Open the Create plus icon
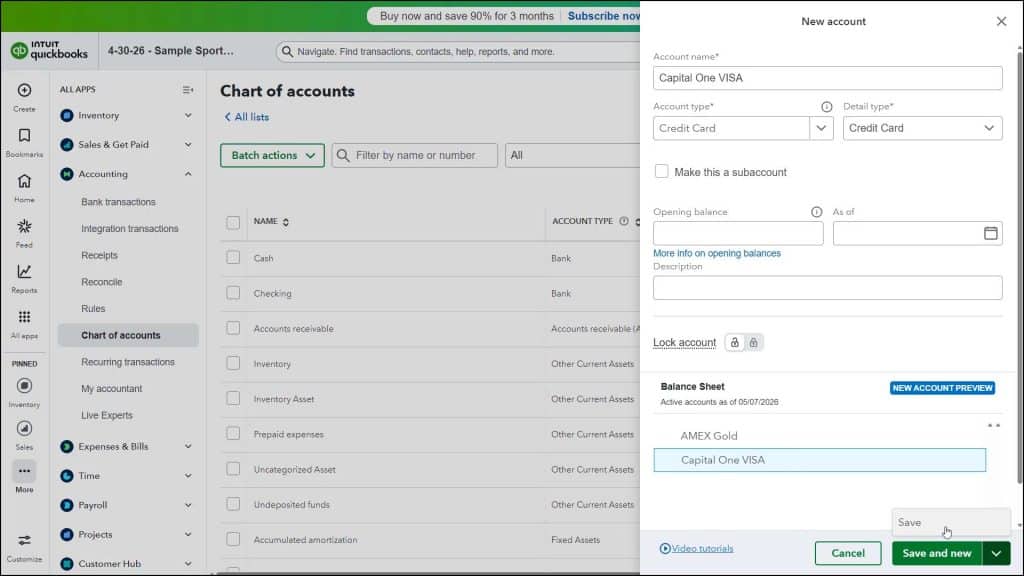Image resolution: width=1024 pixels, height=576 pixels. pyautogui.click(x=24, y=90)
